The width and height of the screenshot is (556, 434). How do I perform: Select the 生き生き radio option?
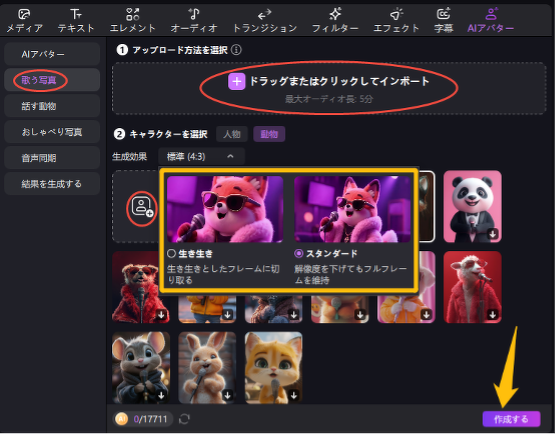pyautogui.click(x=172, y=253)
